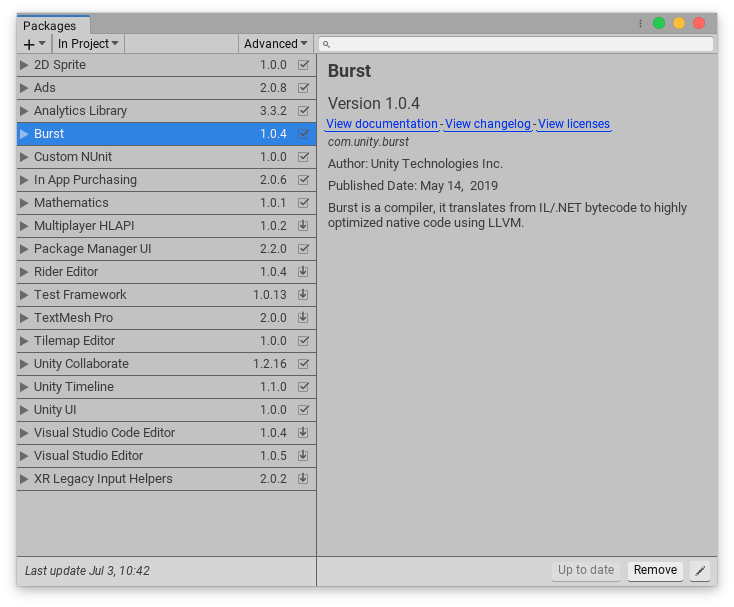Click the pencil edit icon at bottom right
The image size is (734, 607).
click(x=700, y=570)
